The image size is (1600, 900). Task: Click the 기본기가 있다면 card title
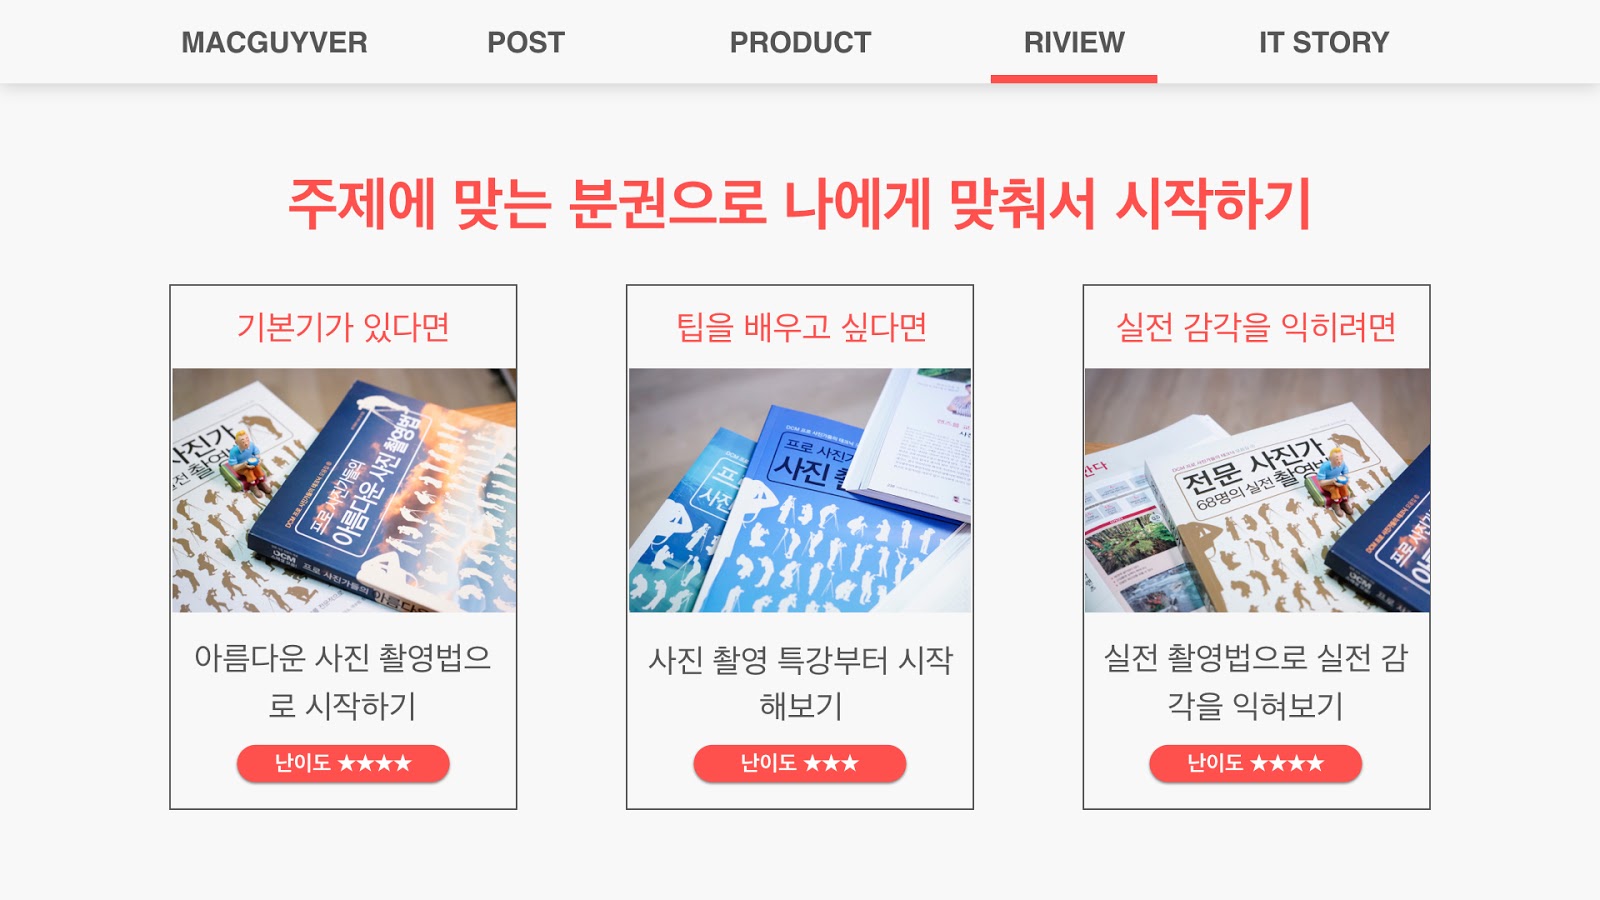pyautogui.click(x=343, y=327)
